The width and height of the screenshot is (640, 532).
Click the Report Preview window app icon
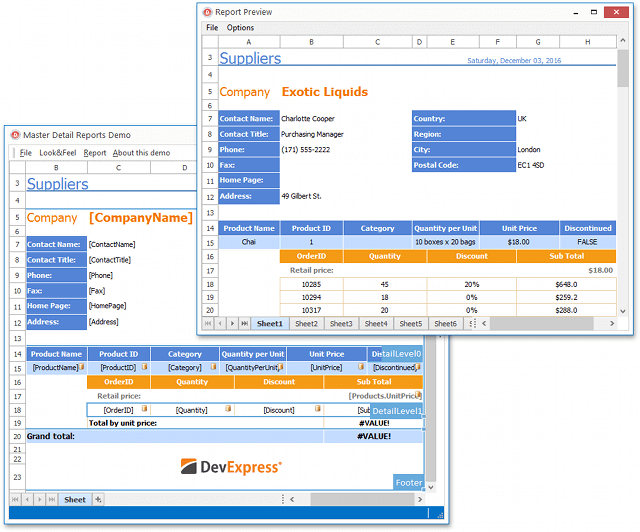point(207,13)
